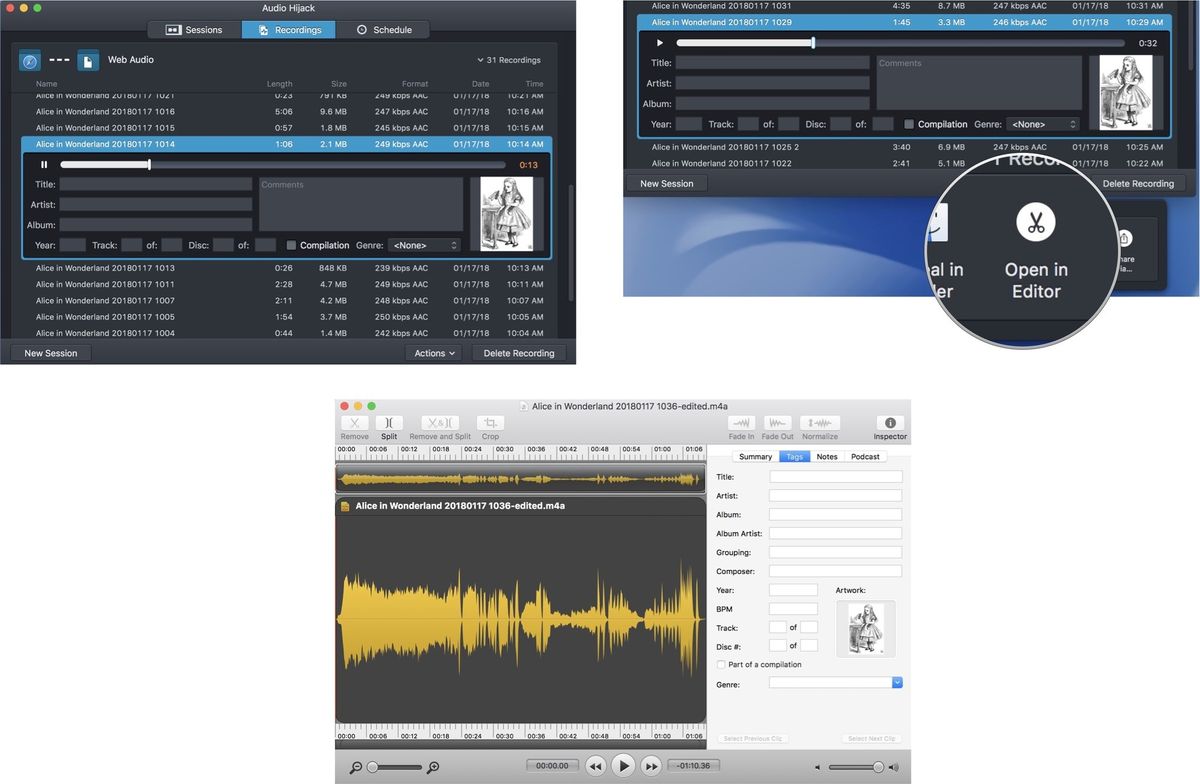Click the Open in Editor scissors icon
Screen dimensions: 1200x784
pyautogui.click(x=1035, y=222)
